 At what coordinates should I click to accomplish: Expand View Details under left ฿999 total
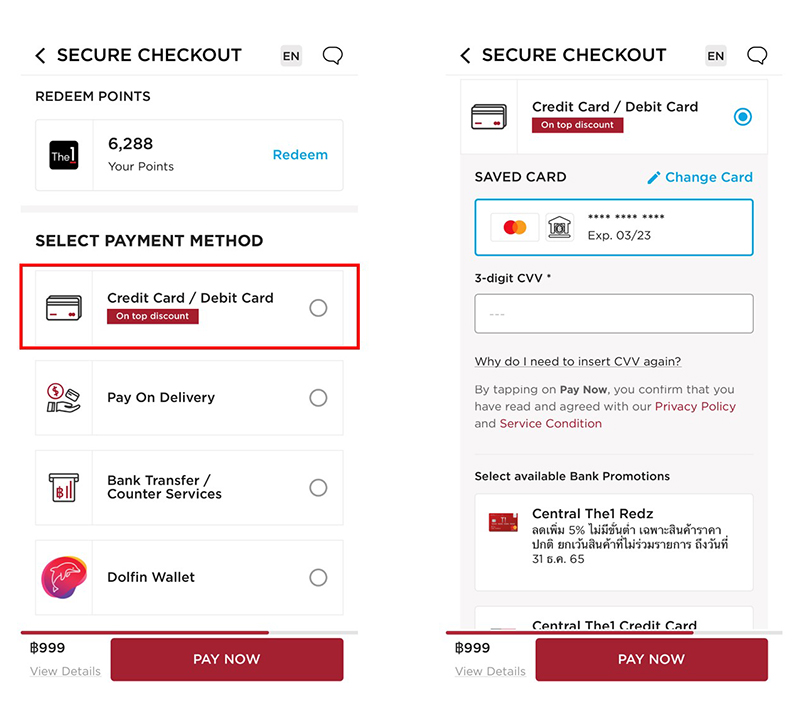tap(65, 671)
